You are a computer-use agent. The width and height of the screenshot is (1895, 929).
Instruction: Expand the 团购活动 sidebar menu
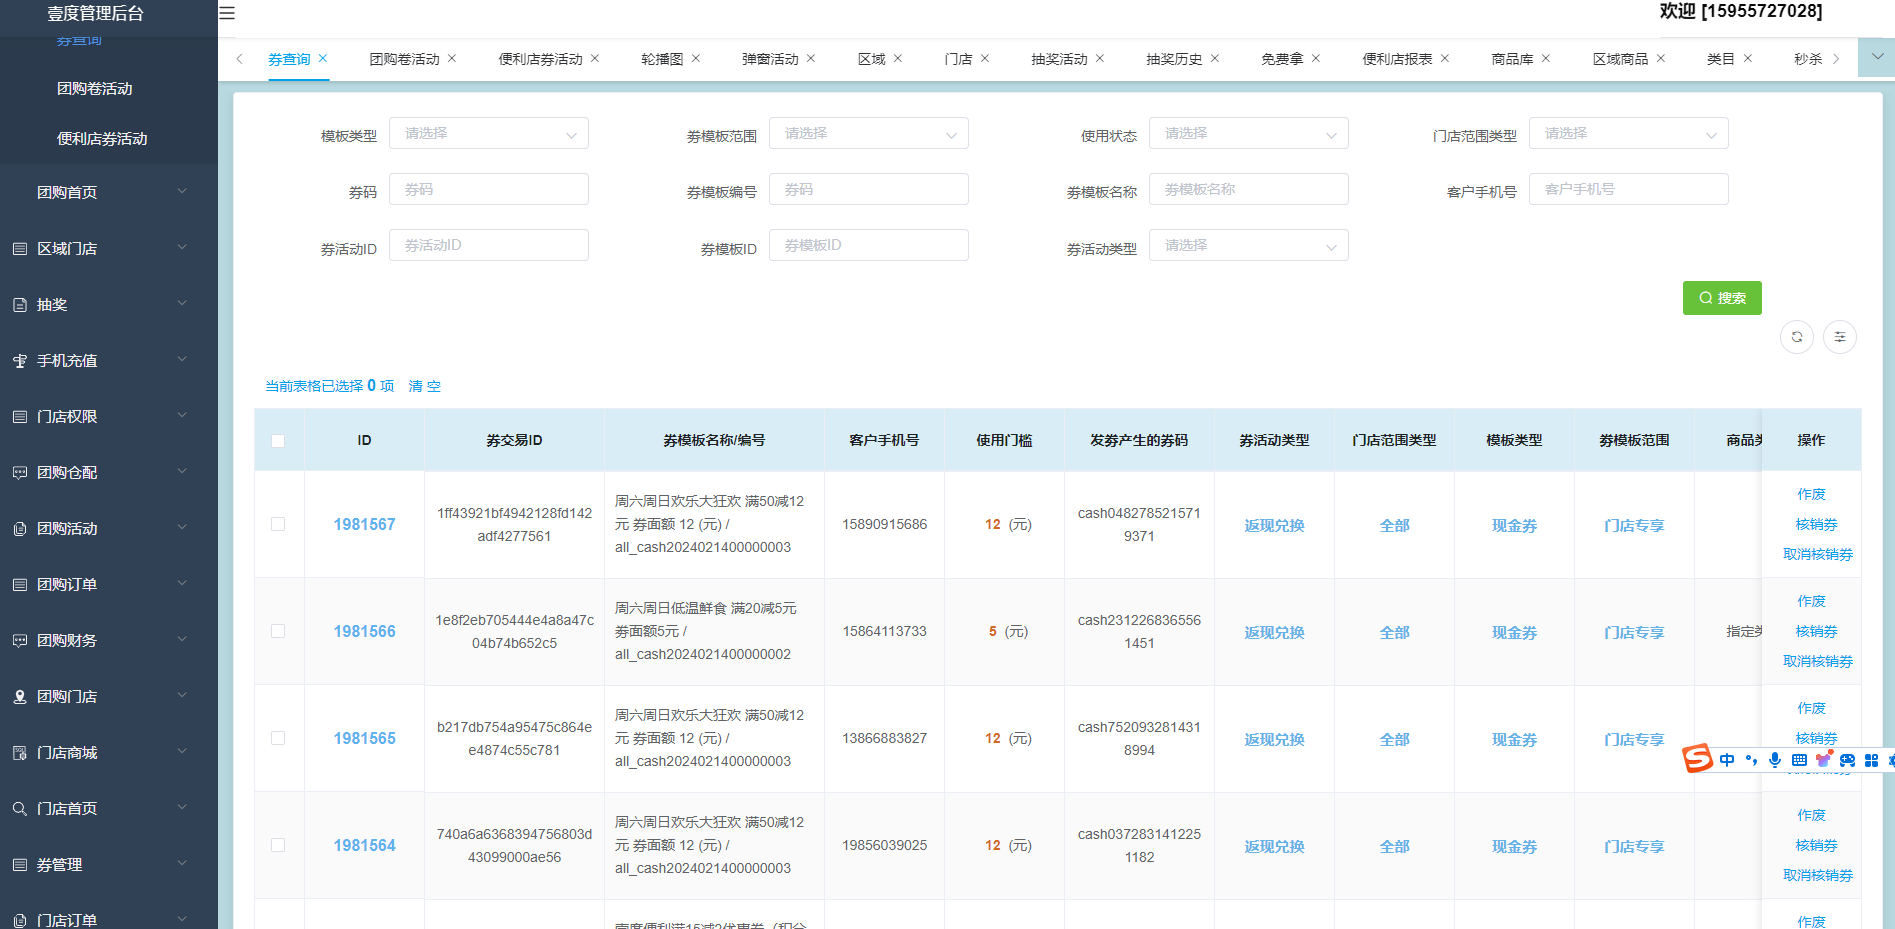pyautogui.click(x=109, y=528)
